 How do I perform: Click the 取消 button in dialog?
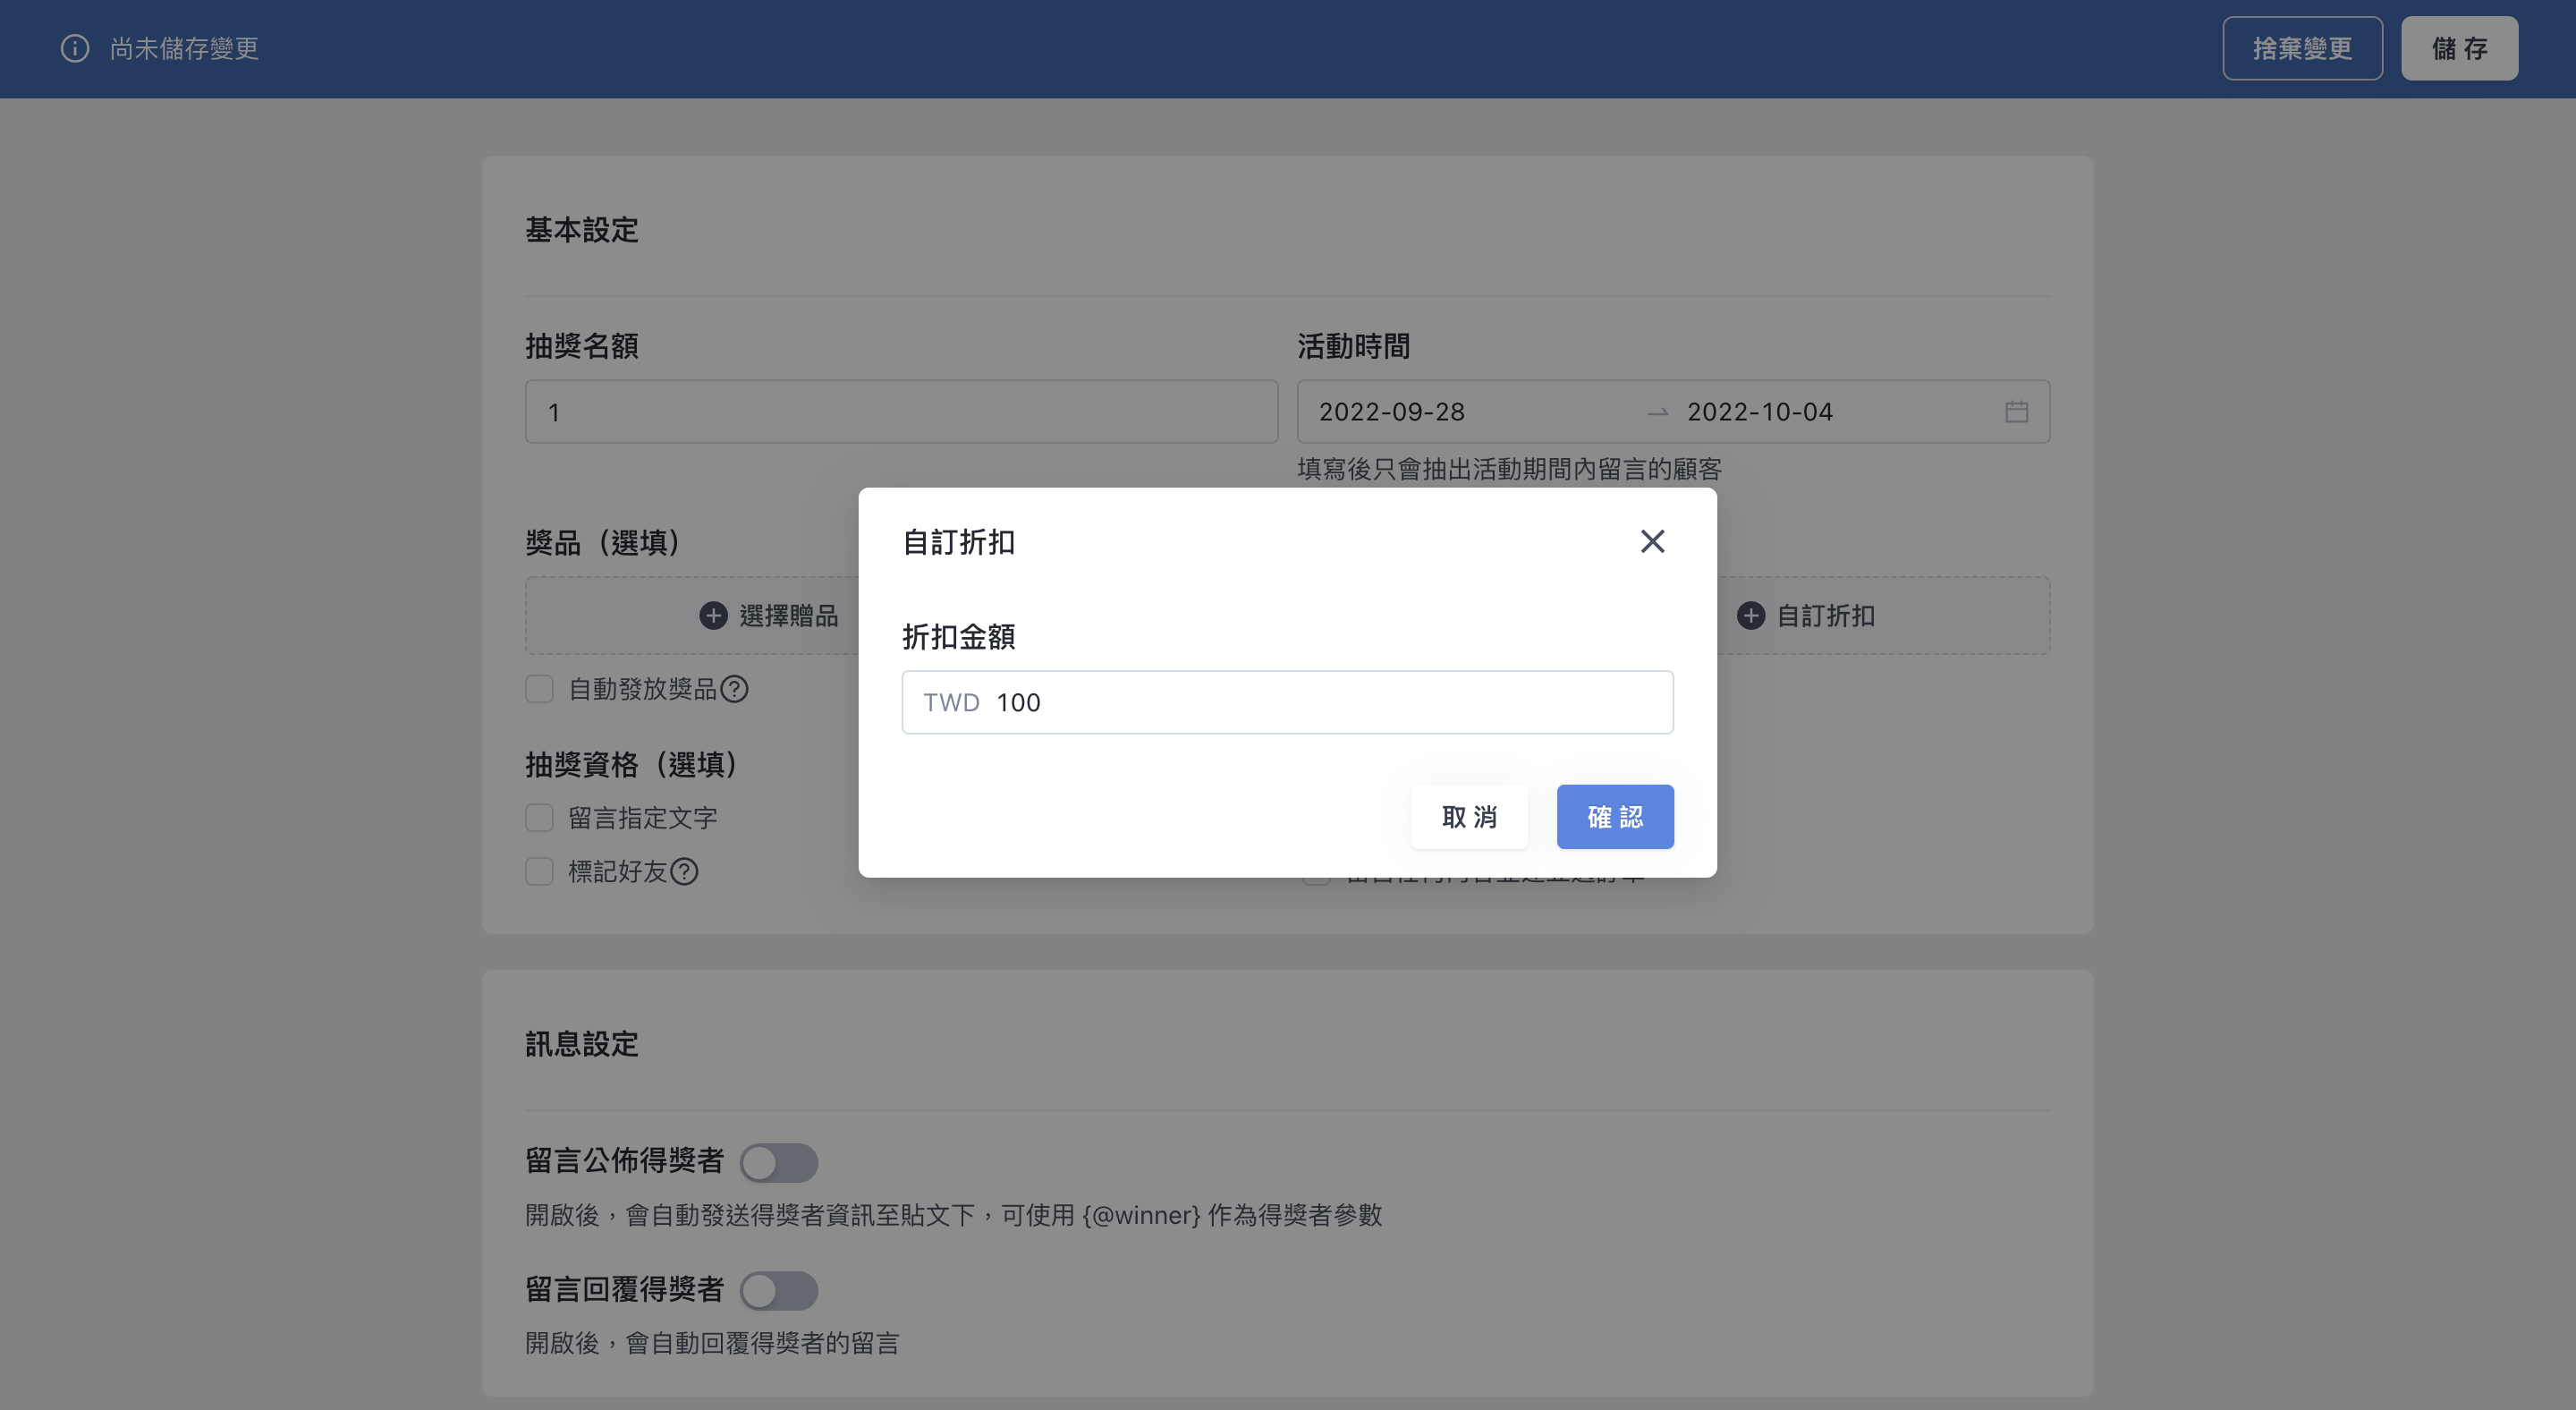[1470, 817]
